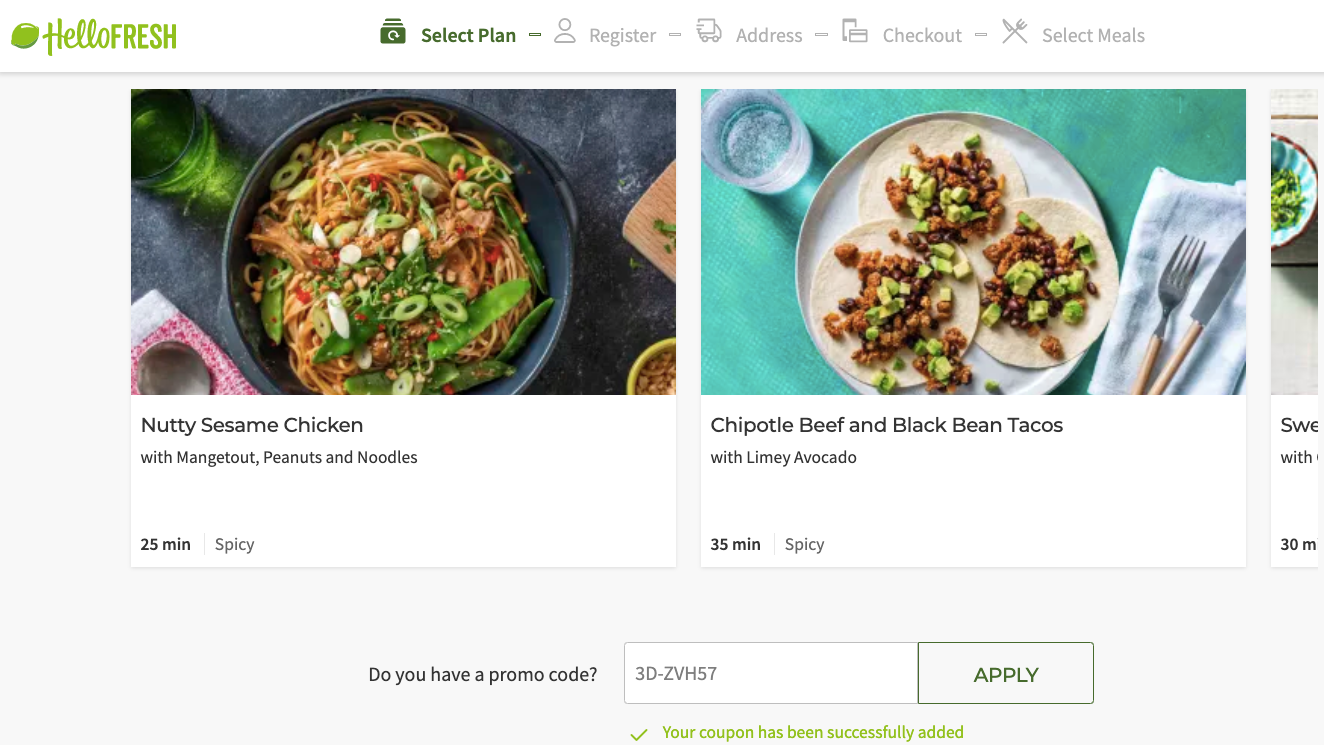Select the Spicy tag on the tacos card

[x=803, y=544]
